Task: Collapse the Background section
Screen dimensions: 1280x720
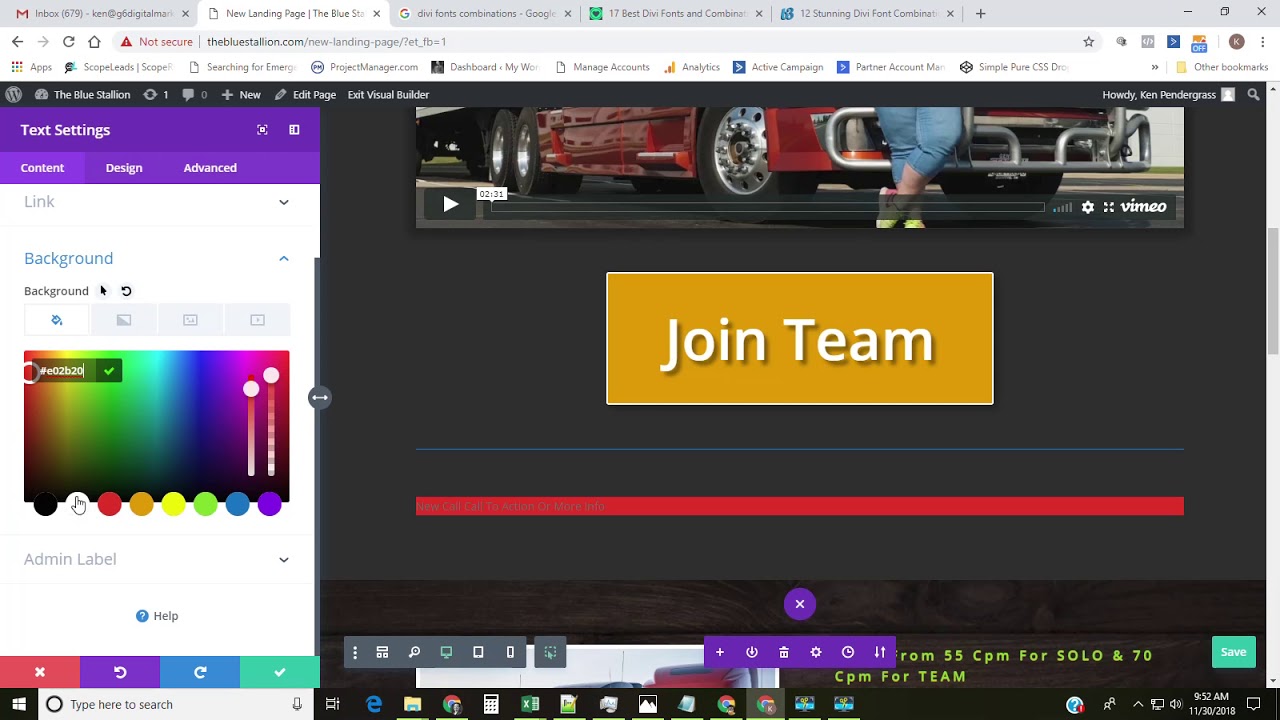Action: tap(156, 258)
